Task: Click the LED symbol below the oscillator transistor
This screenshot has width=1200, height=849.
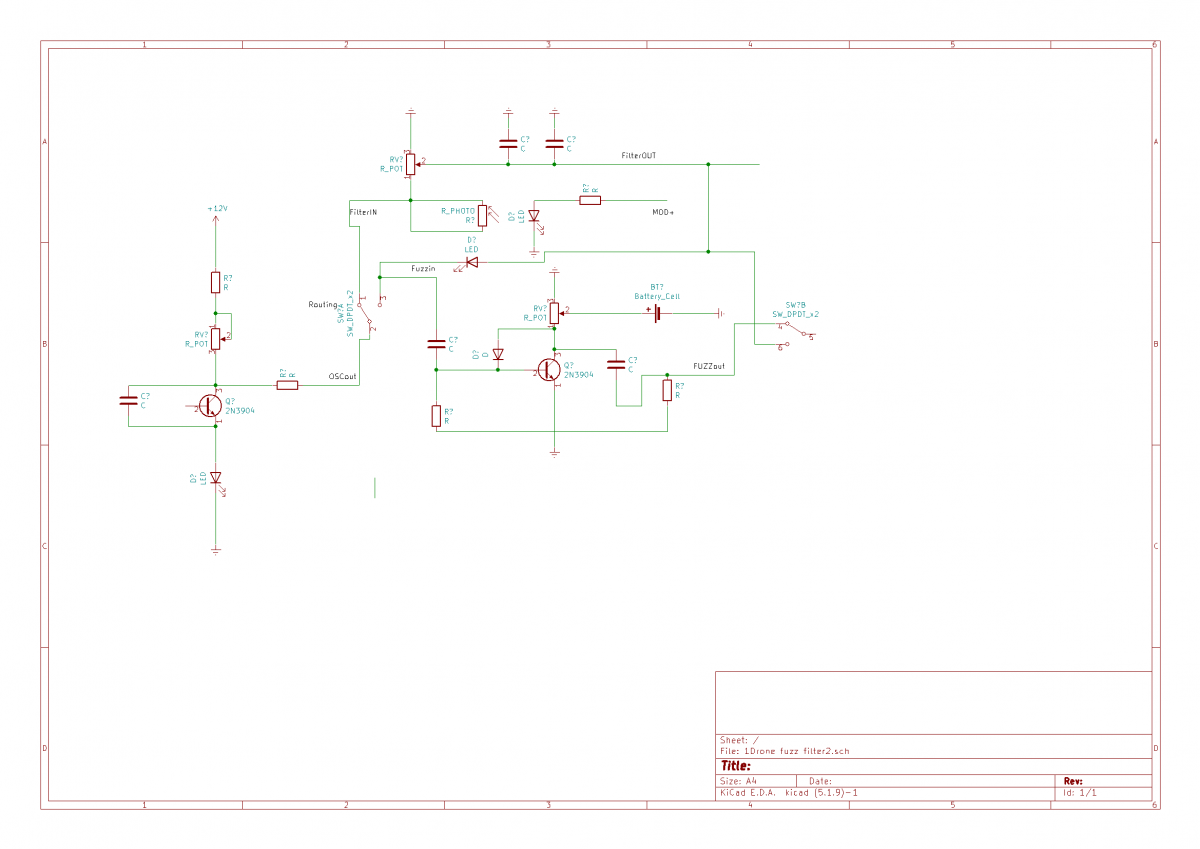Action: [215, 479]
